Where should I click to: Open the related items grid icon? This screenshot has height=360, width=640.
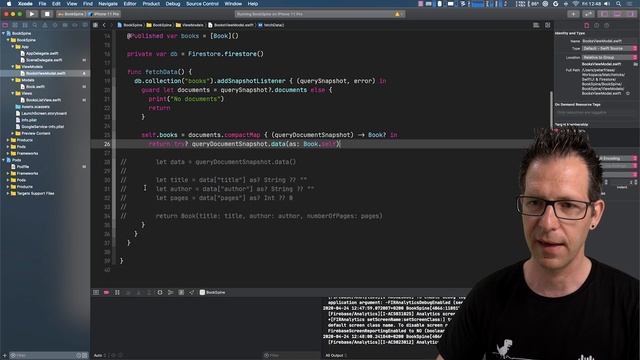click(x=95, y=25)
